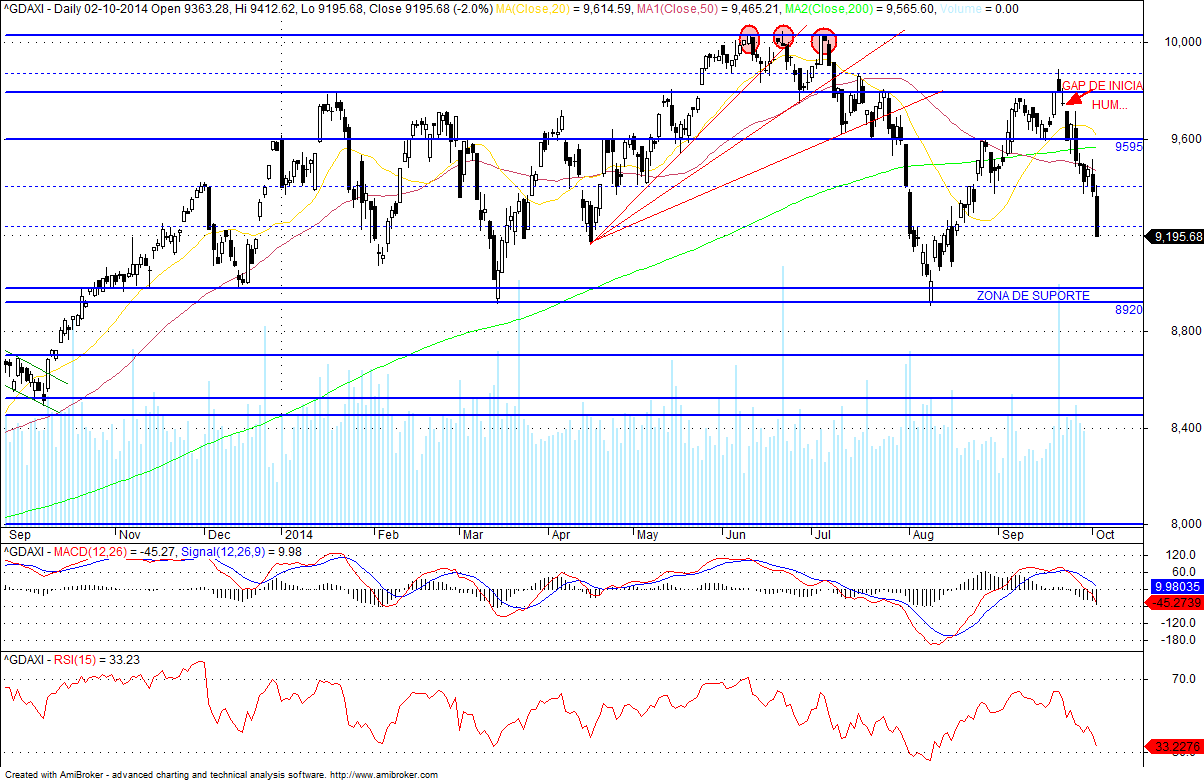This screenshot has height=781, width=1204.
Task: Select the GAP DE INICIA annotation text
Action: click(1103, 87)
